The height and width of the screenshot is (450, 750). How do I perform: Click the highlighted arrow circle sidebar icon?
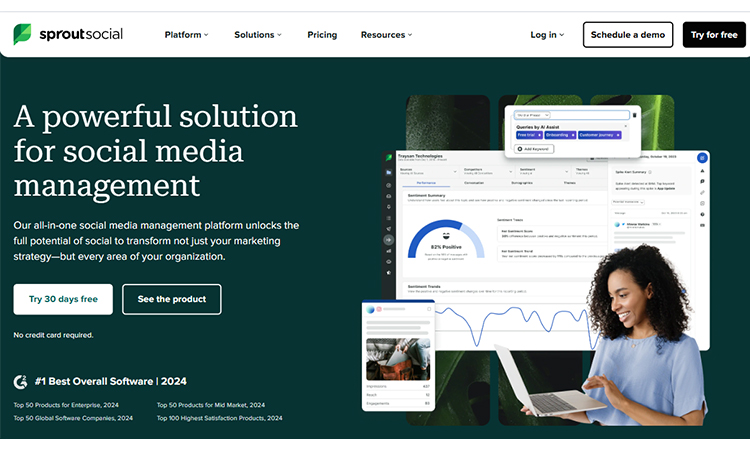389,240
